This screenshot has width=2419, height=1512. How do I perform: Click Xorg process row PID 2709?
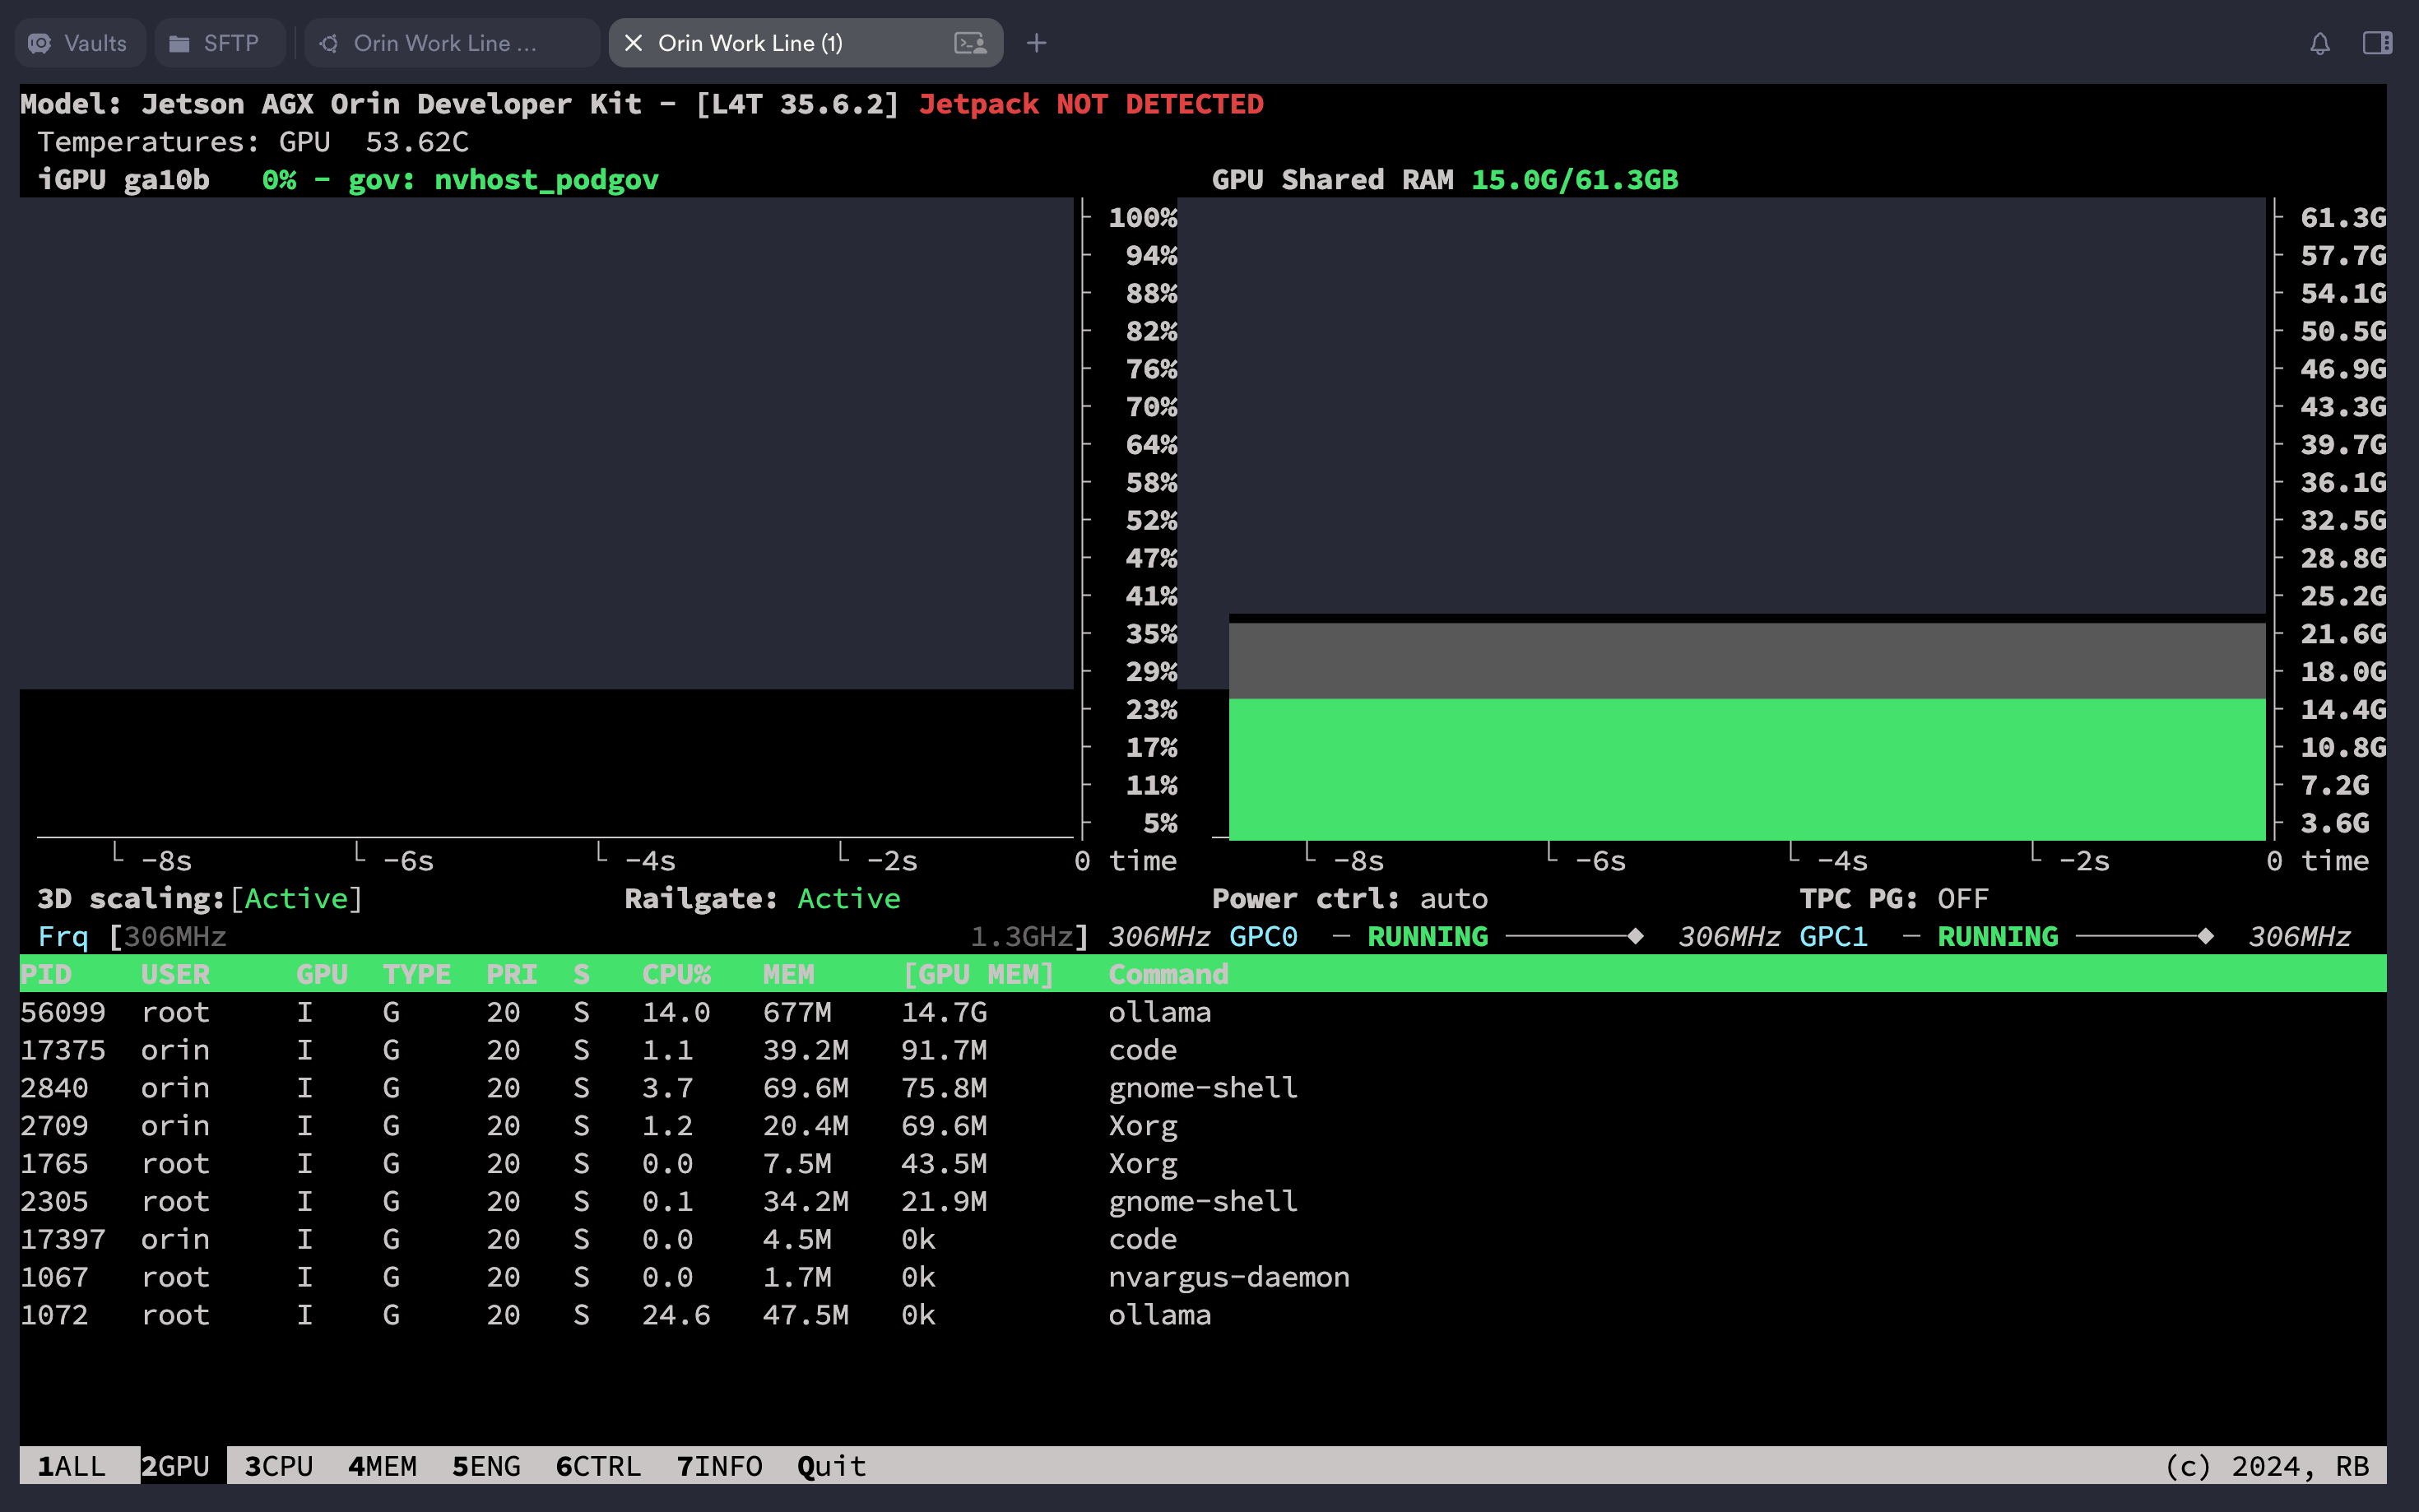[x=1203, y=1126]
